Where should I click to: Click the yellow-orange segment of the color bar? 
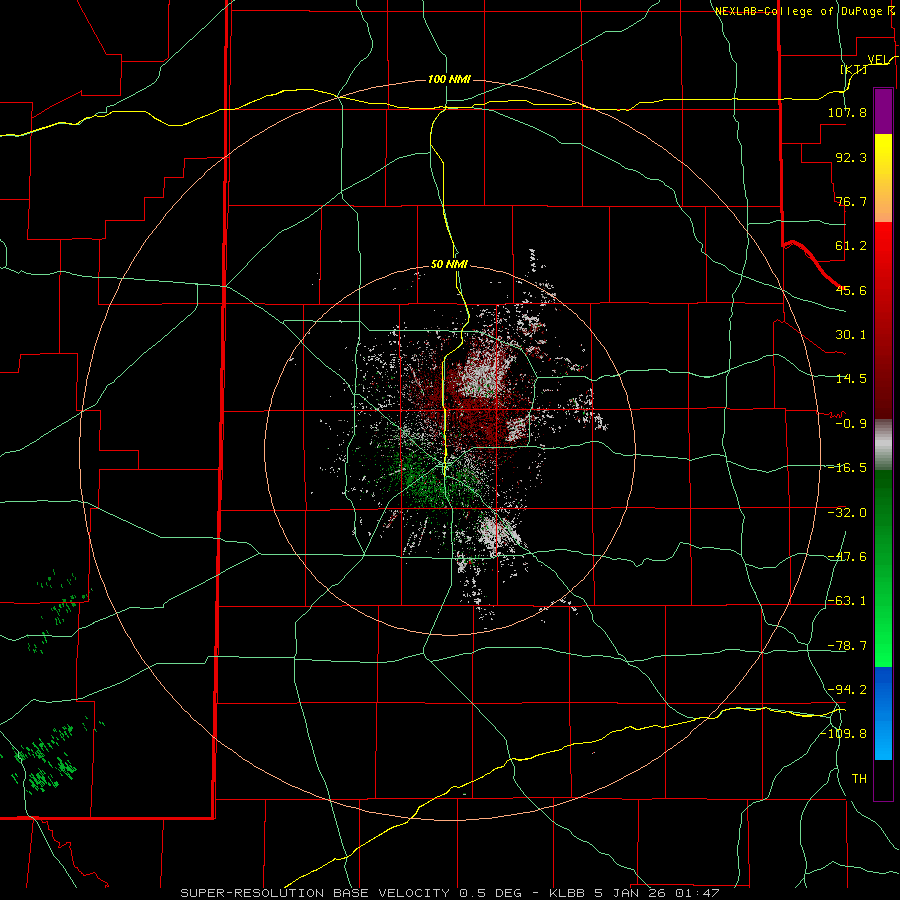tap(883, 178)
